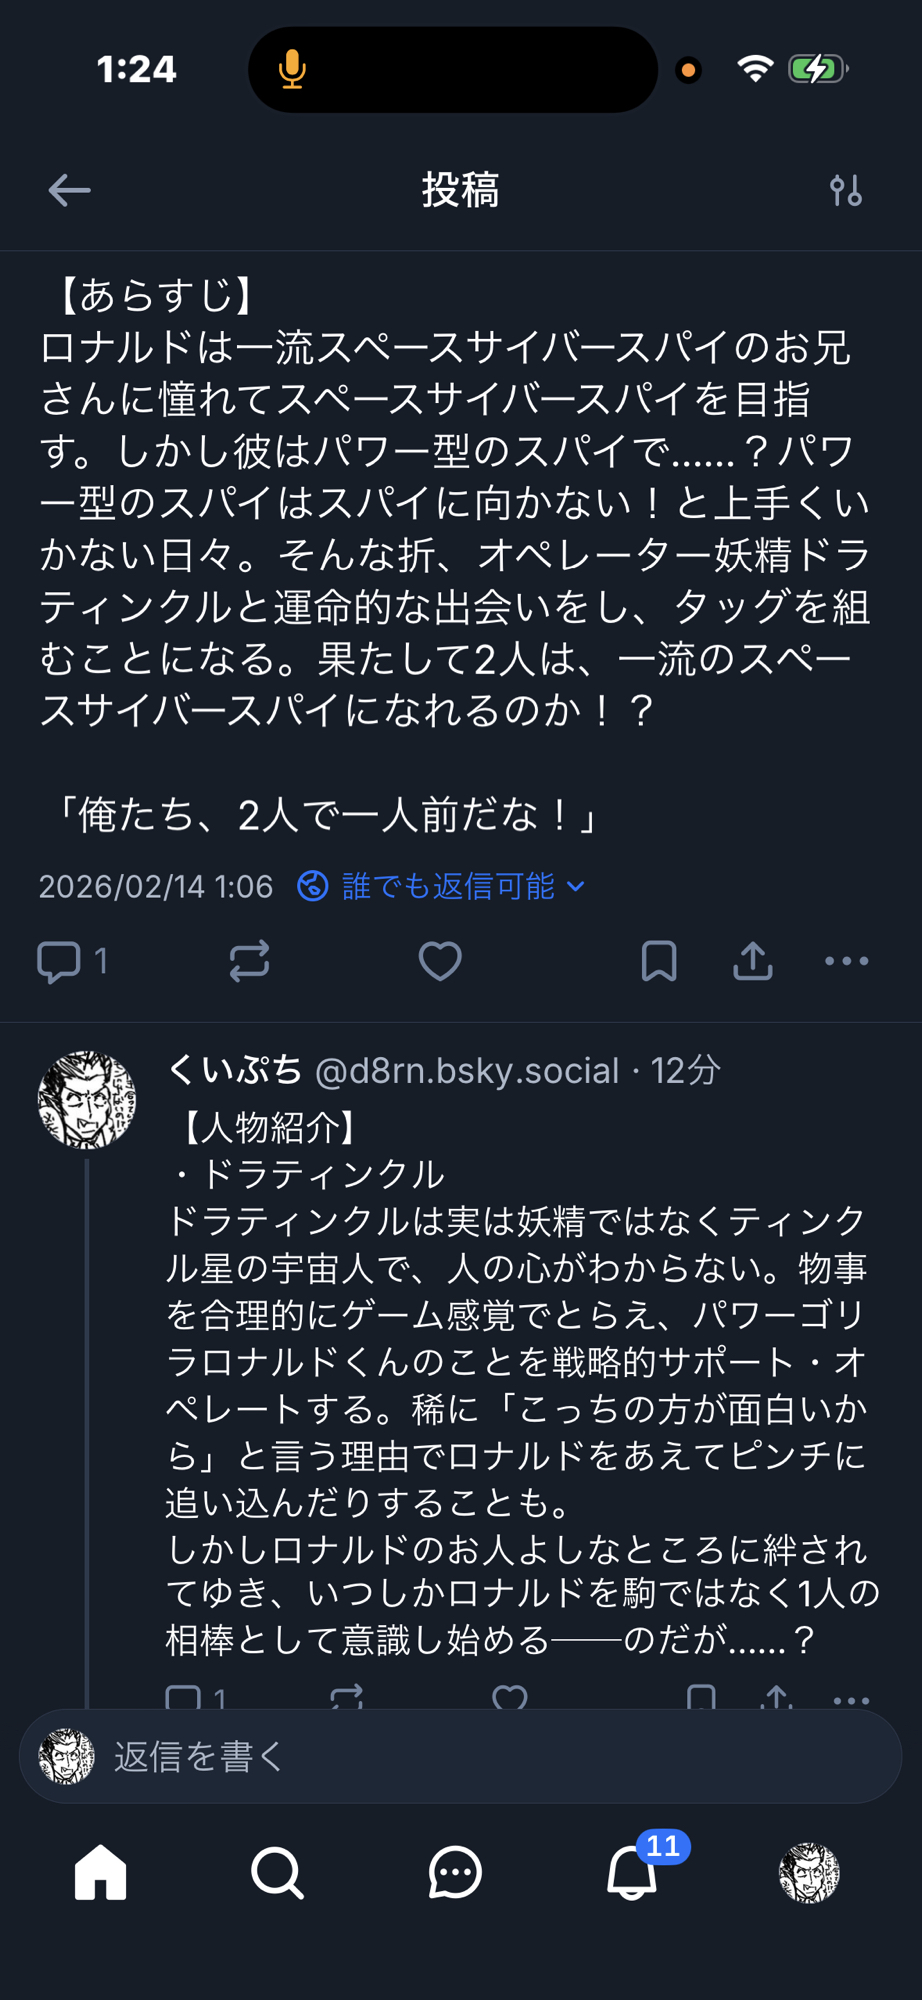Open the Chat messages tab
The image size is (922, 2000).
[455, 1872]
